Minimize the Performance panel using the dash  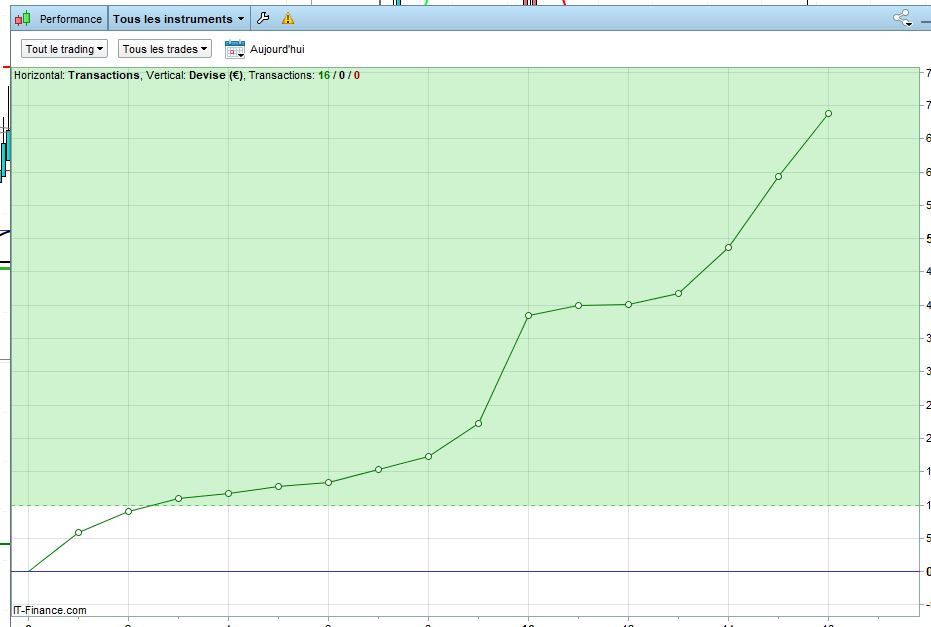[x=925, y=19]
